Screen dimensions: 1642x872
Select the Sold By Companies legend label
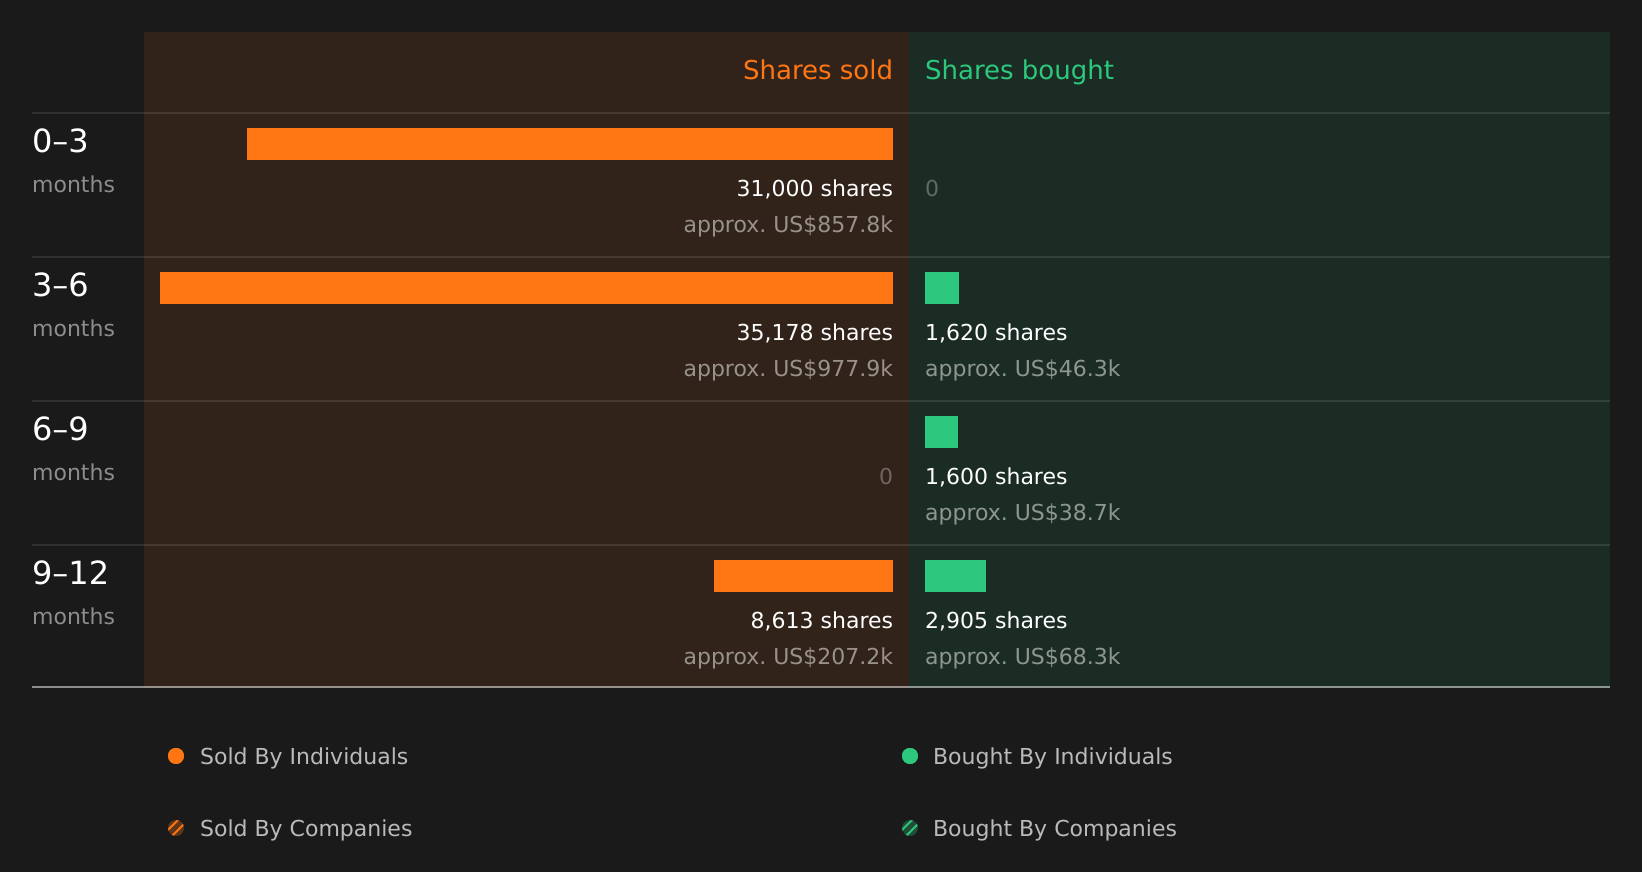306,829
